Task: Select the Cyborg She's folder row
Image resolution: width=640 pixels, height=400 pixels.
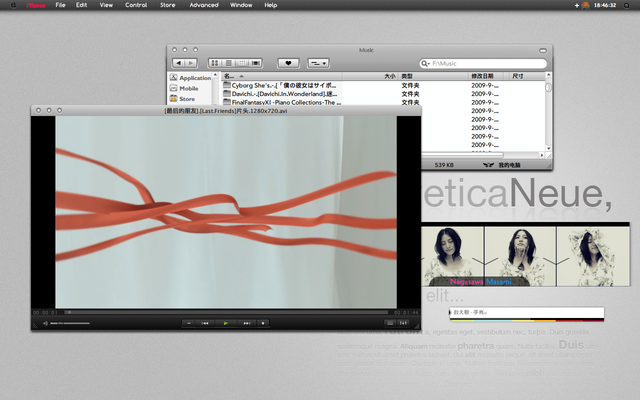Action: pyautogui.click(x=383, y=85)
